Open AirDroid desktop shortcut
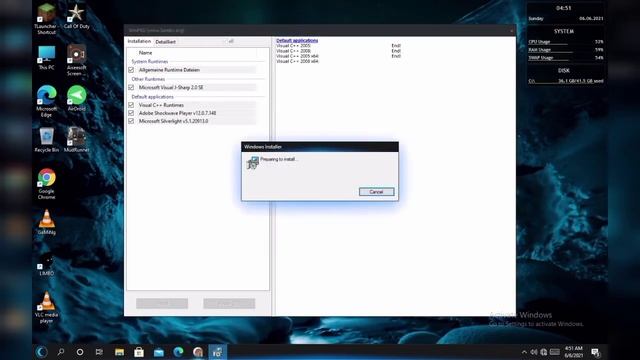The image size is (640, 360). (76, 98)
